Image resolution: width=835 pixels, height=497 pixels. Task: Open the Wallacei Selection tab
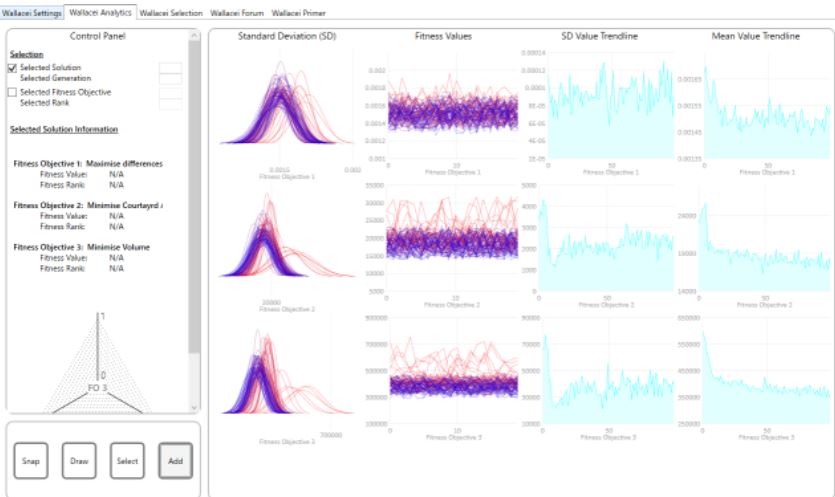click(x=171, y=12)
